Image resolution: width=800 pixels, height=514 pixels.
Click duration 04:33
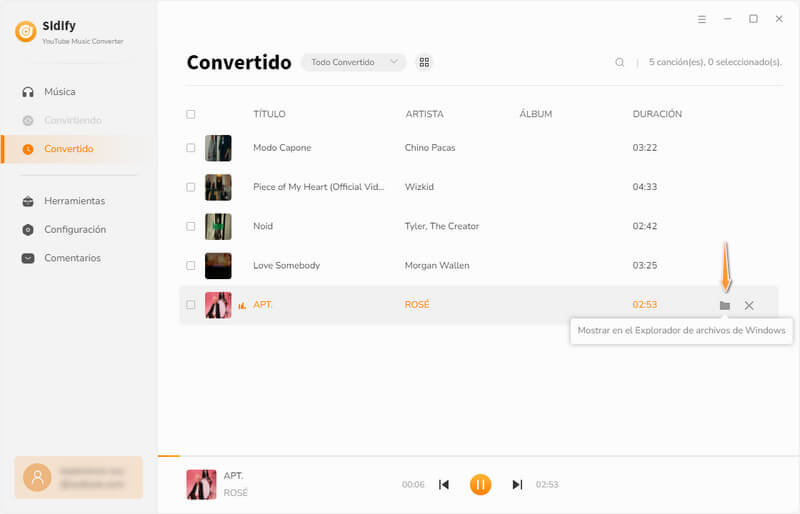(x=645, y=187)
